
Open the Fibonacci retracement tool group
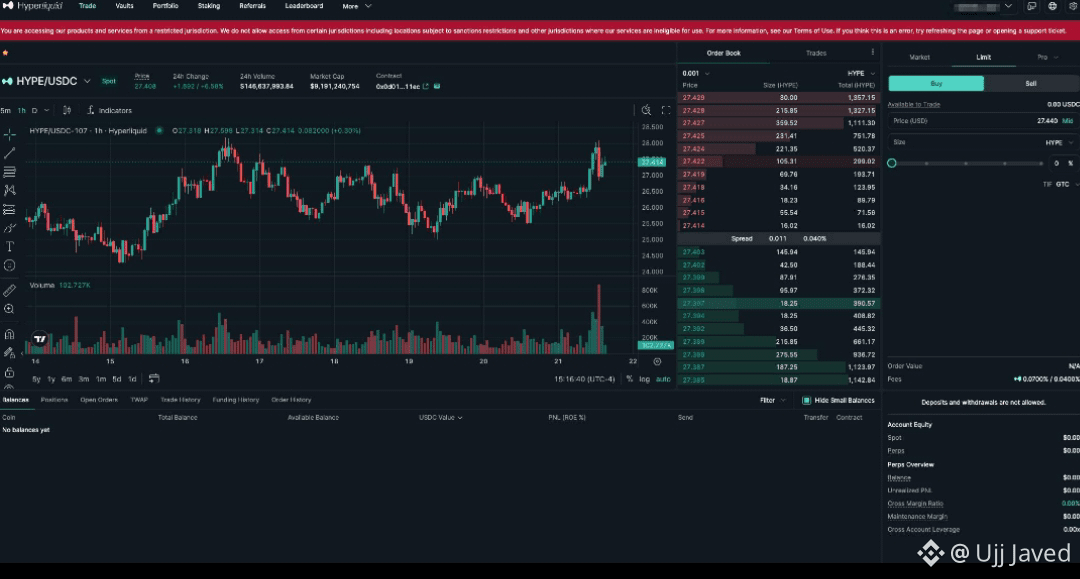(x=10, y=171)
